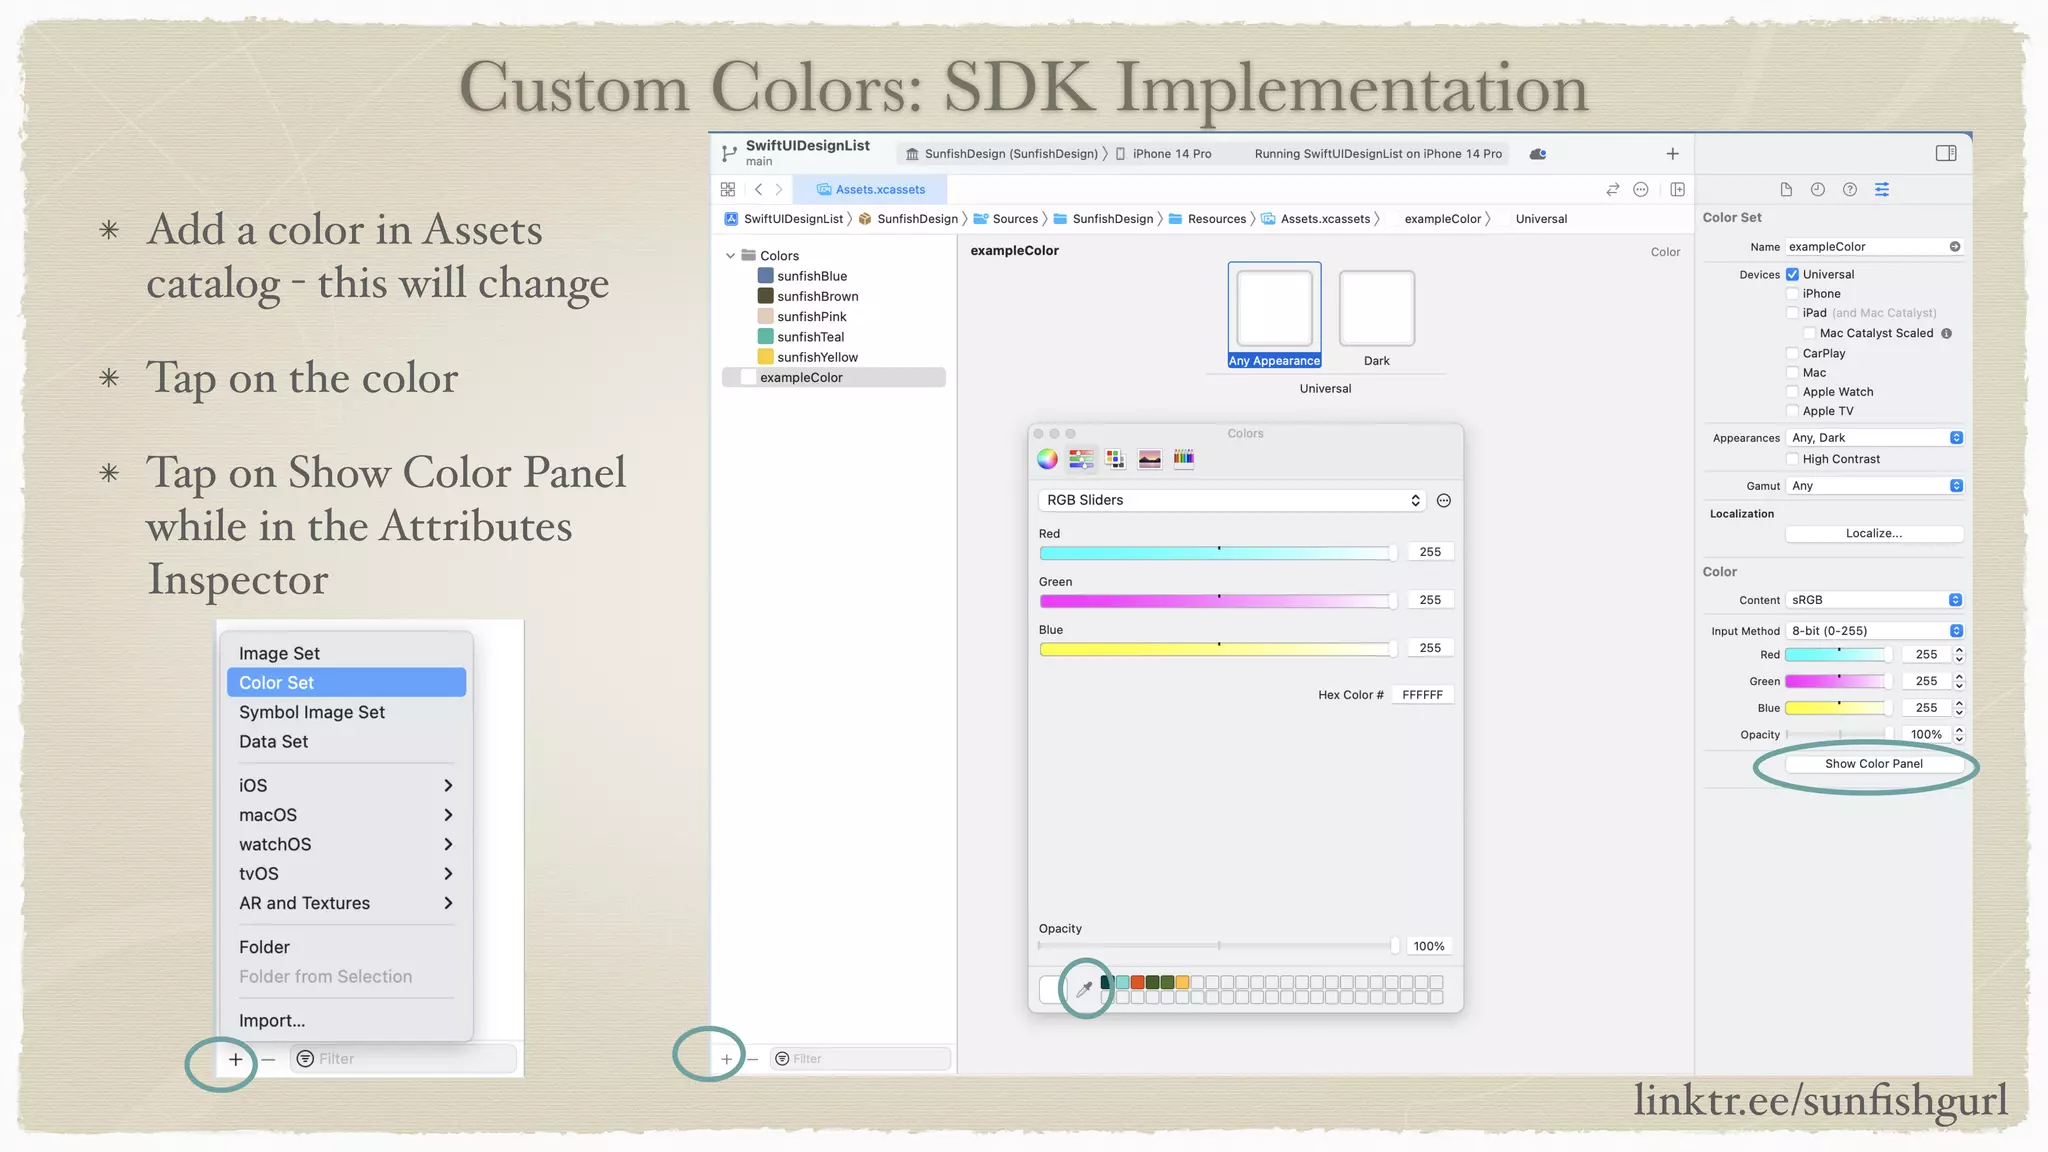Open the Appearances dropdown
The width and height of the screenshot is (2048, 1152).
coord(1875,438)
